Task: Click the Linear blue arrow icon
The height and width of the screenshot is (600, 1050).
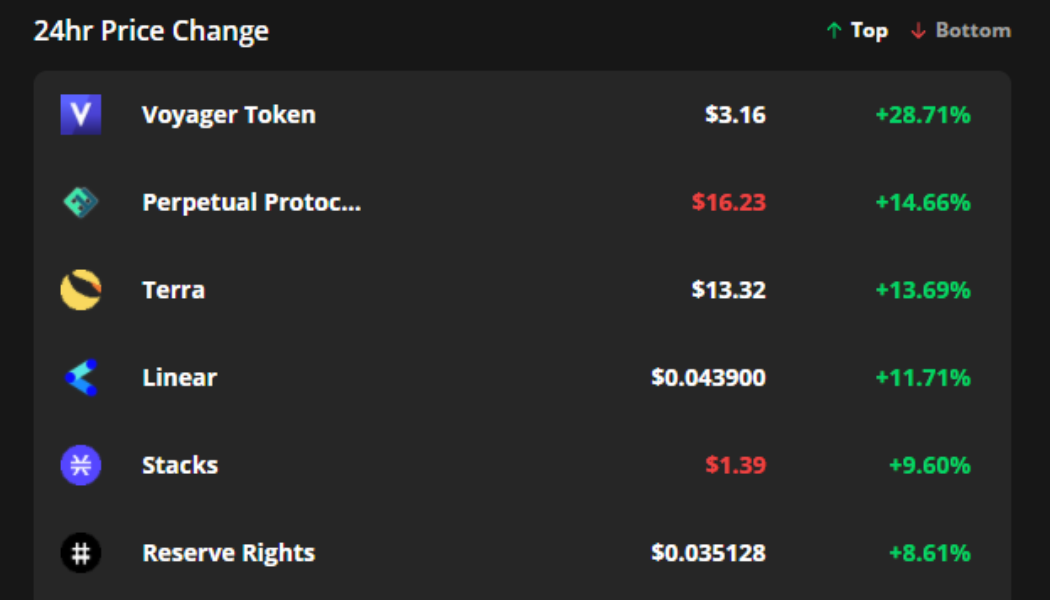Action: 78,377
